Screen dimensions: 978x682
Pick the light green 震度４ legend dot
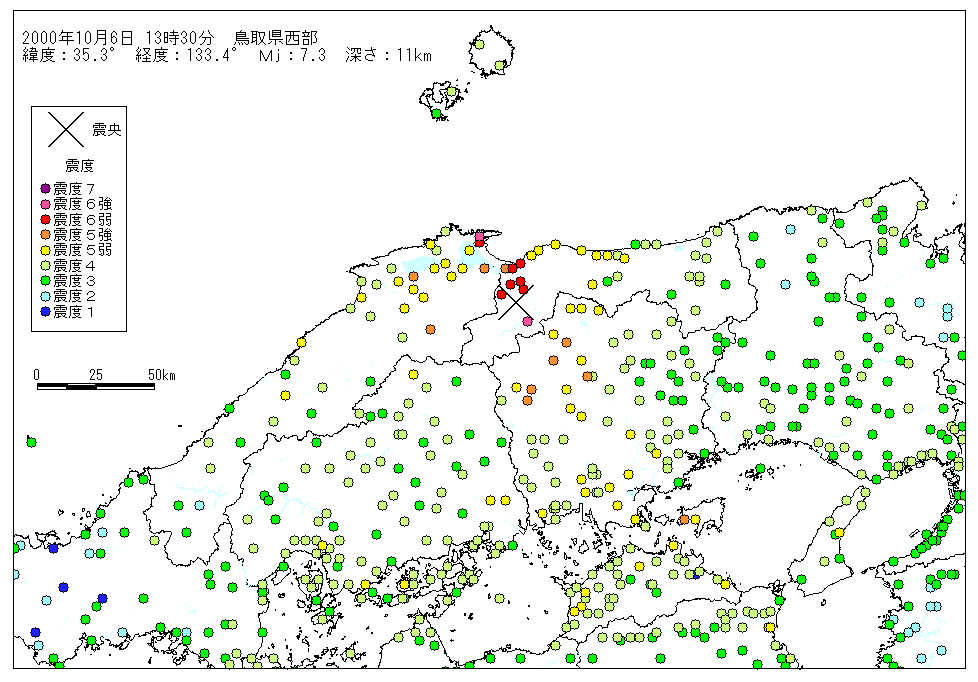click(x=45, y=266)
